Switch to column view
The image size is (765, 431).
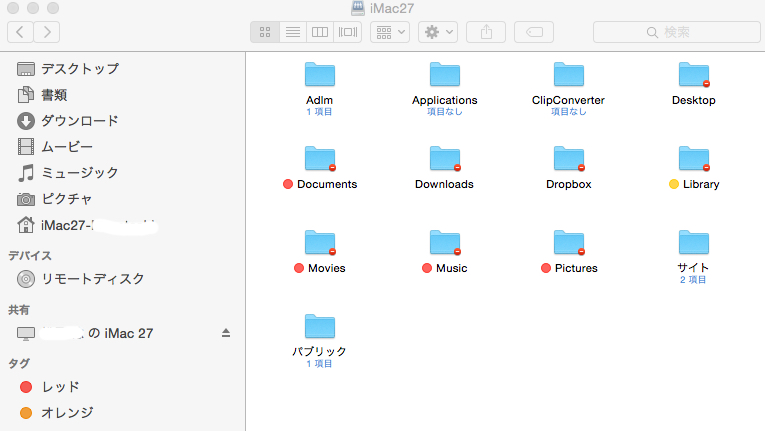[x=320, y=32]
